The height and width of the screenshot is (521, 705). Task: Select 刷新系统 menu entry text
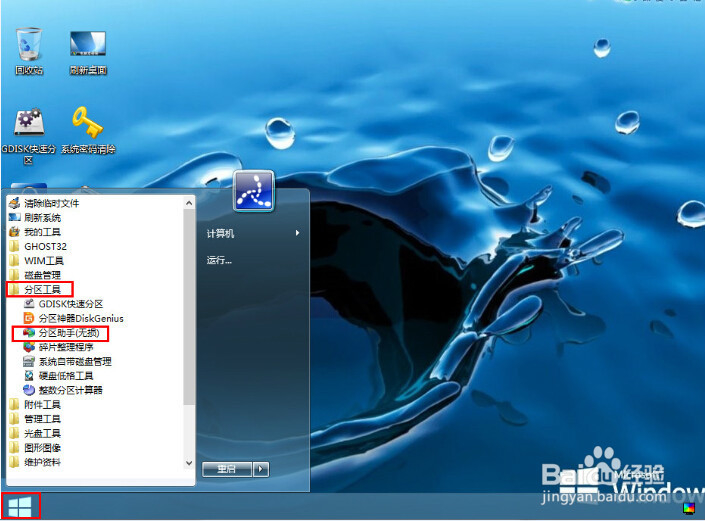[43, 218]
